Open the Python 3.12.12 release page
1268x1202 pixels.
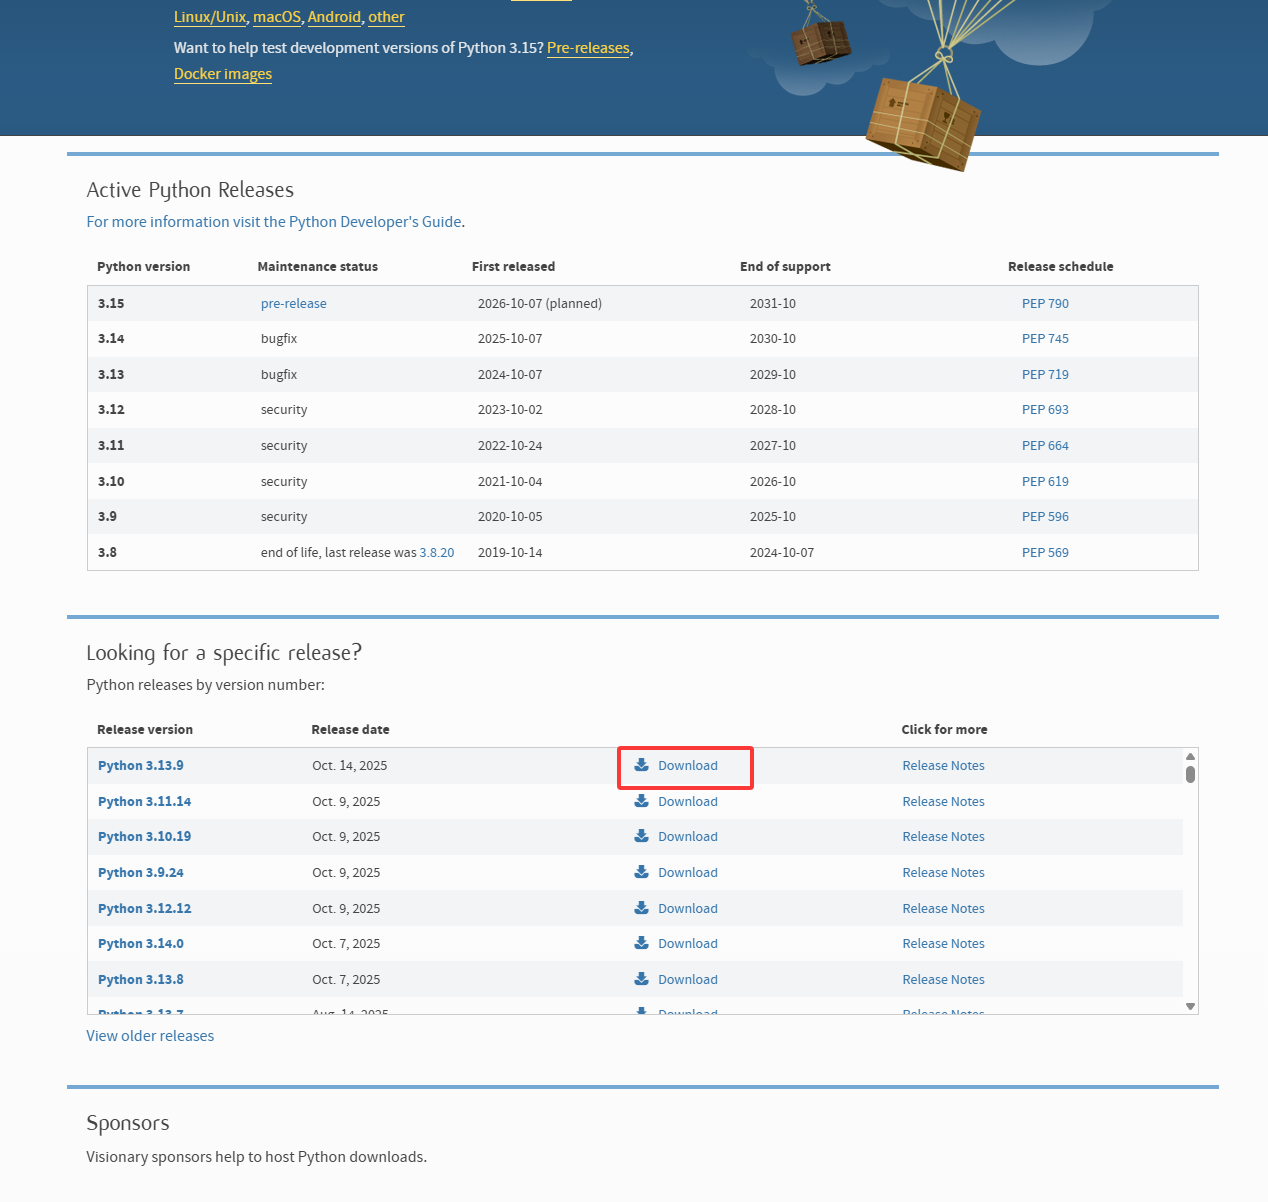[x=144, y=908]
